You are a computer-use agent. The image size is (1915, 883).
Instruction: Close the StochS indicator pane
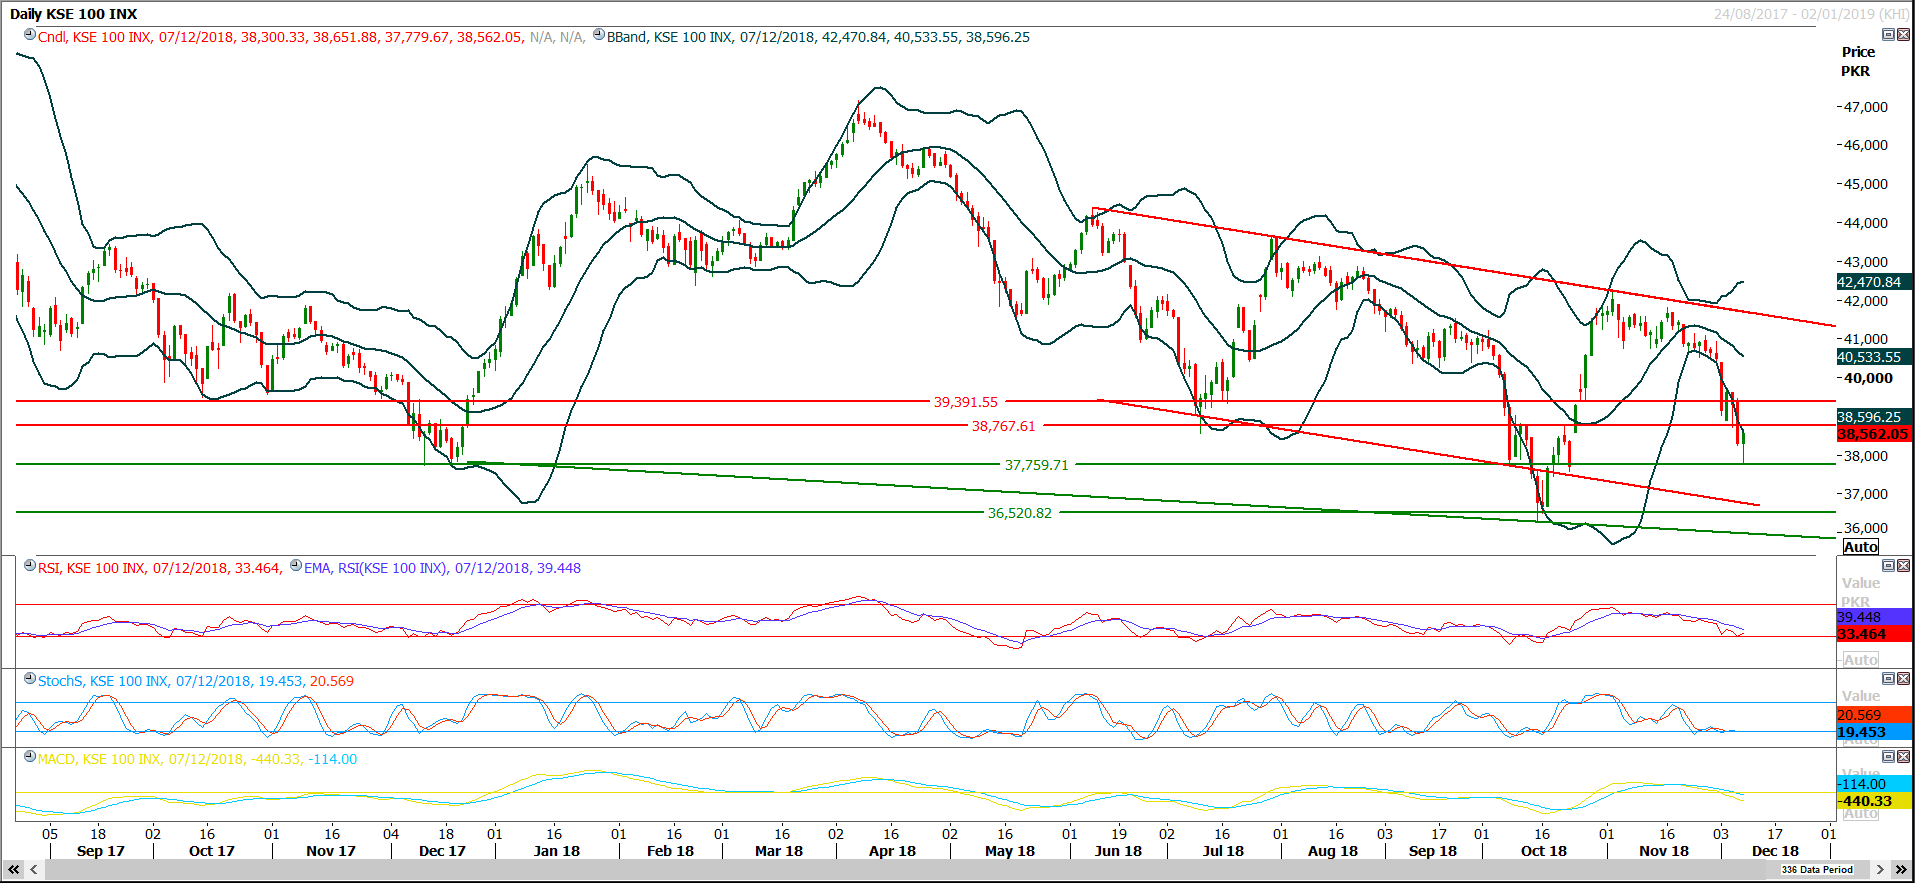click(1903, 679)
